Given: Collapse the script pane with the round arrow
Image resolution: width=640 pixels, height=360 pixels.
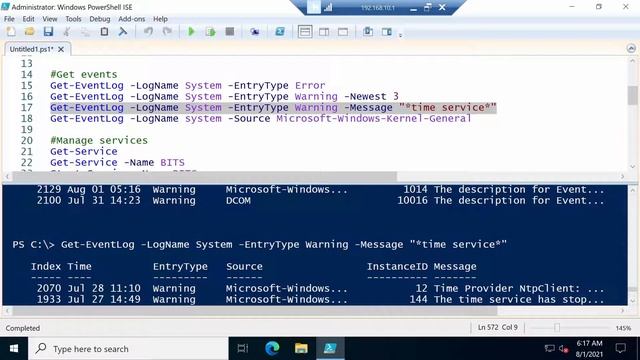Looking at the screenshot, I should (631, 49).
